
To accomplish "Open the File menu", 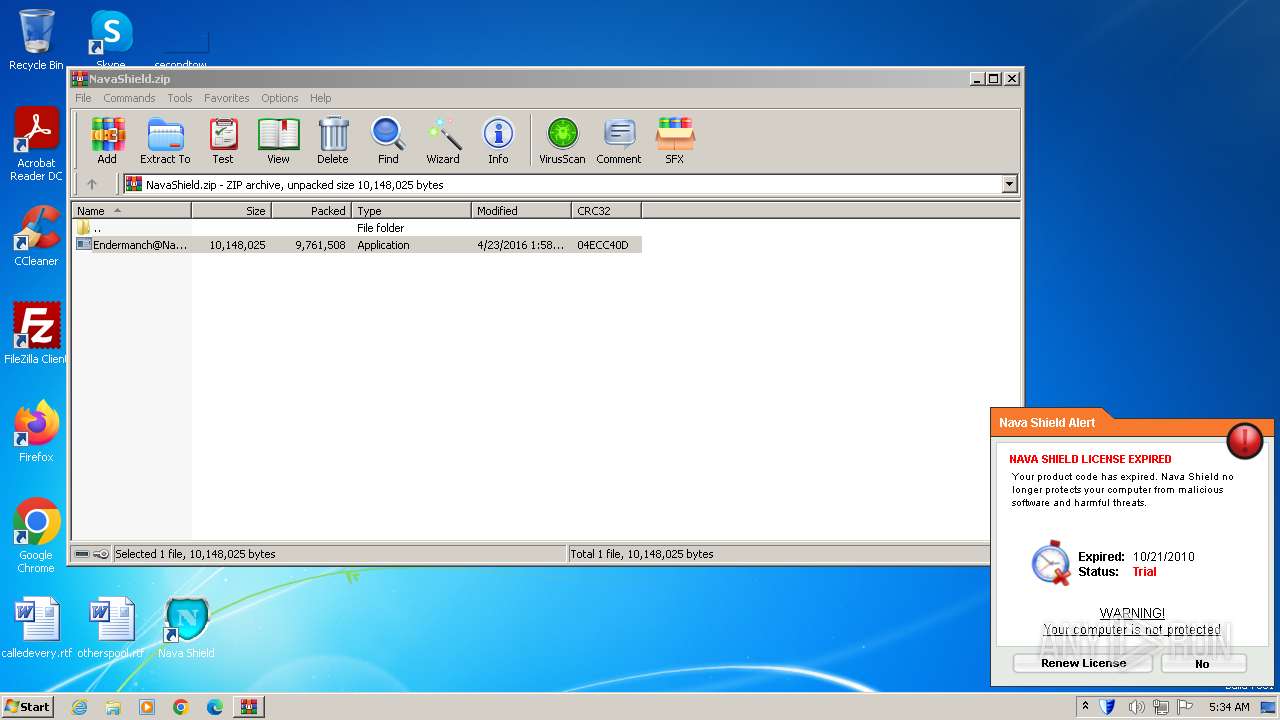I will 83,98.
